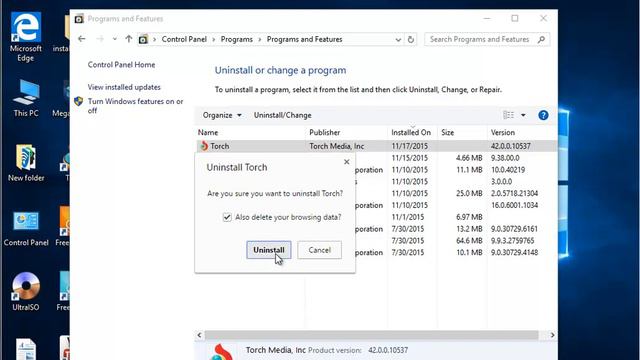Click version 10.0.40219 cell
The width and height of the screenshot is (640, 360).
508,170
